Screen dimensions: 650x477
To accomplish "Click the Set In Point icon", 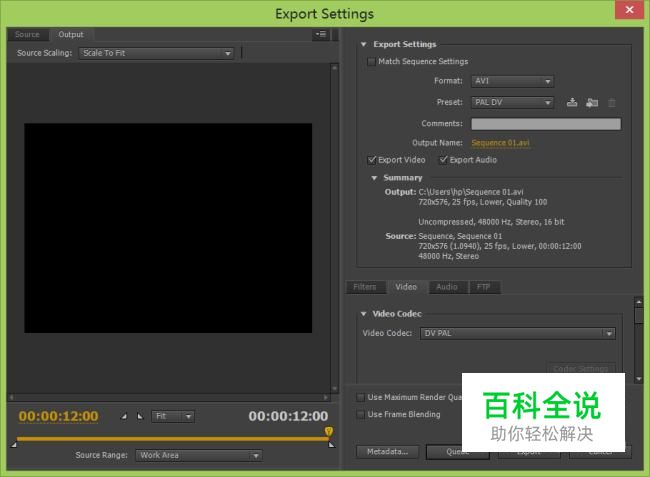I will 124,416.
